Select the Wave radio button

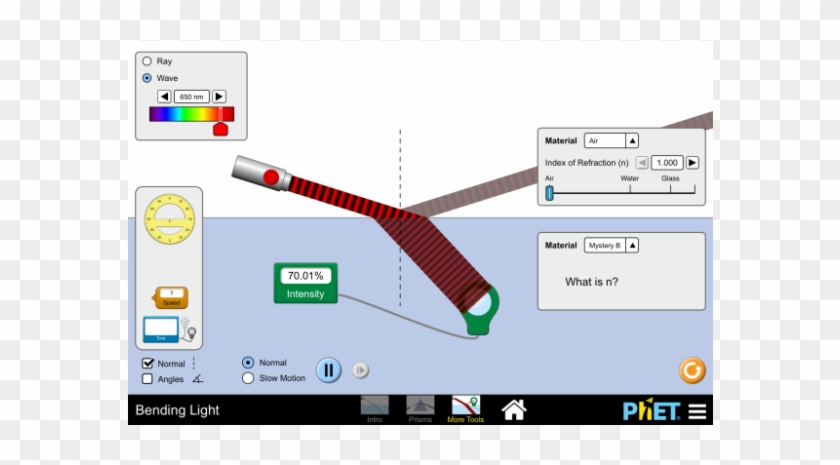coord(147,78)
